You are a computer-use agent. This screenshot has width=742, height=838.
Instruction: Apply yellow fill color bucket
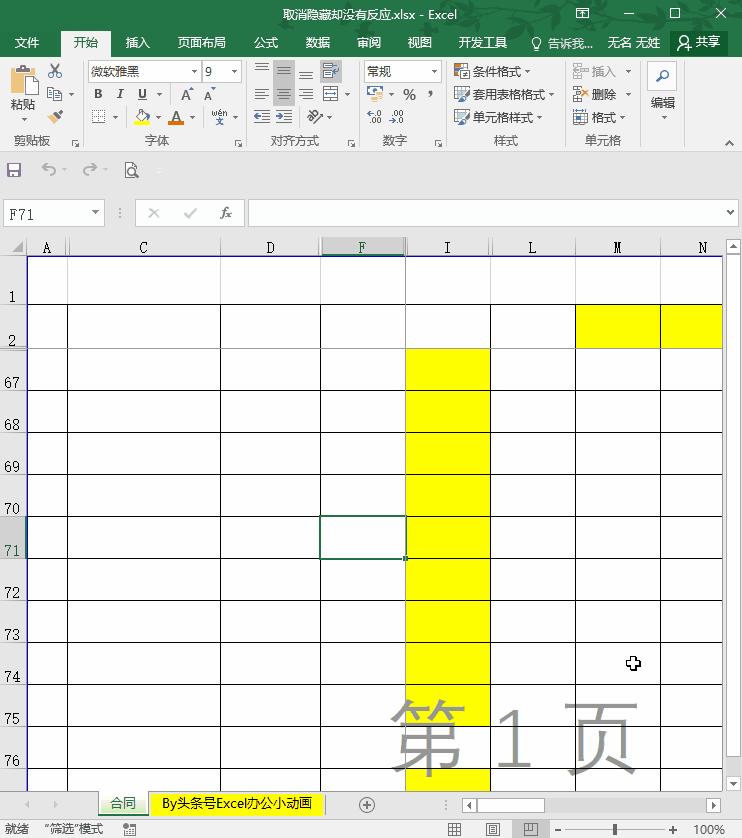142,117
